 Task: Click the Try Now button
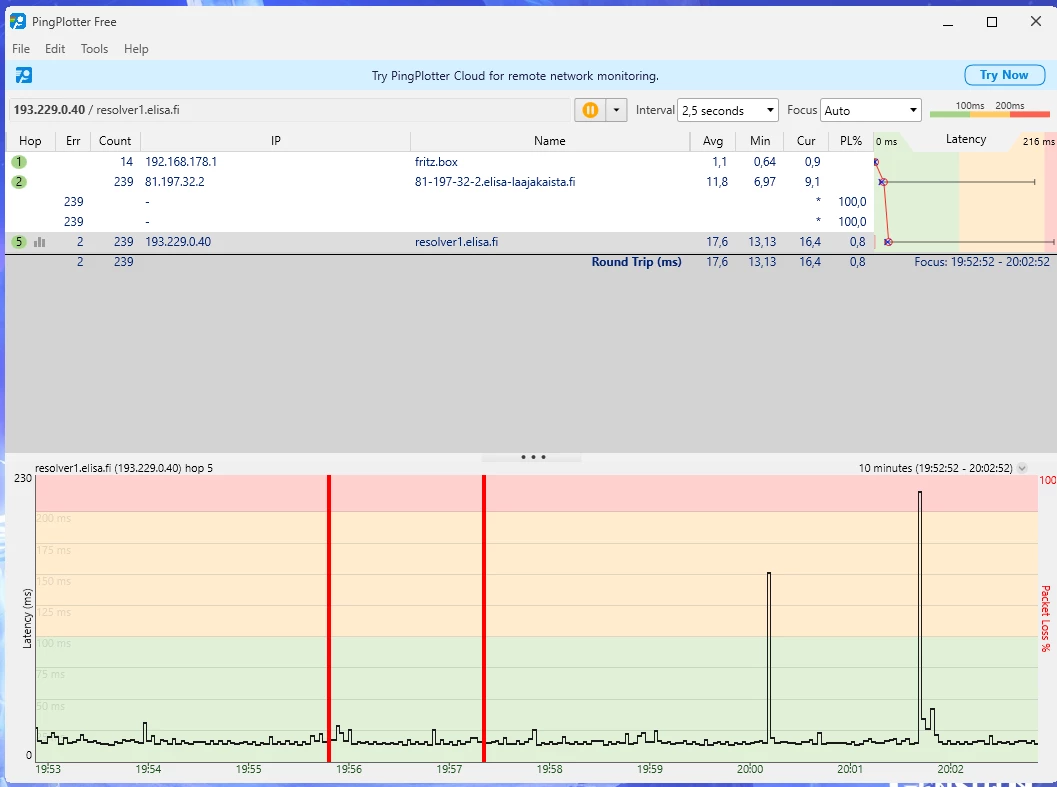click(1004, 75)
